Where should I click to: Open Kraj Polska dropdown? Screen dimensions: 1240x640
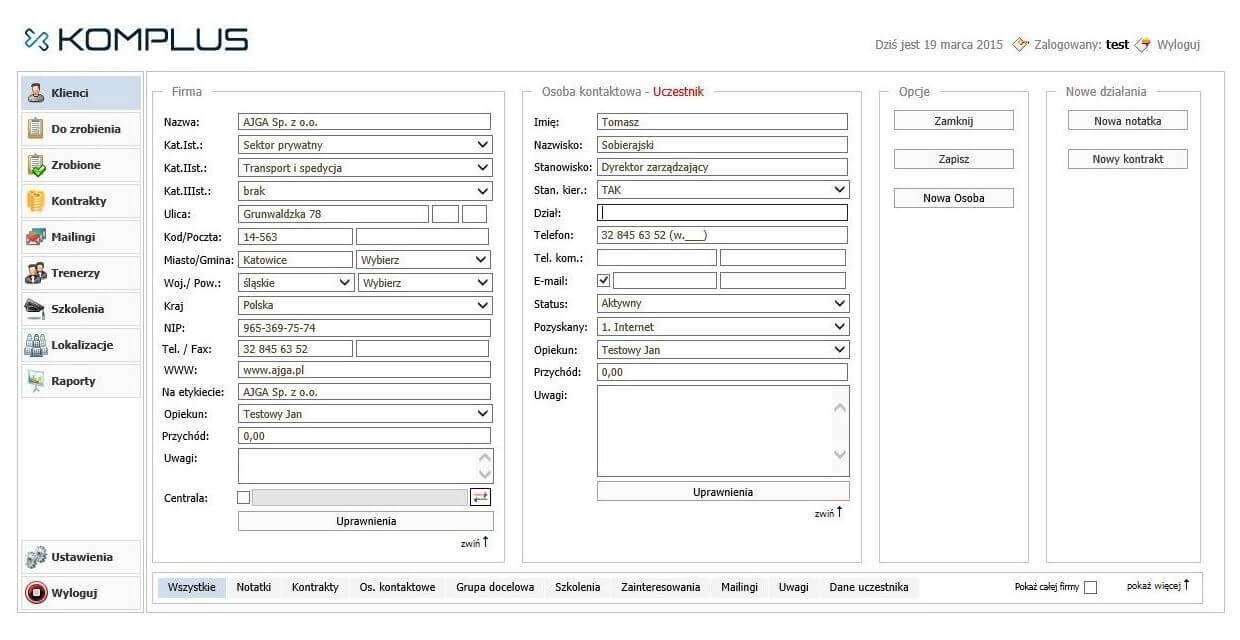pyautogui.click(x=365, y=306)
